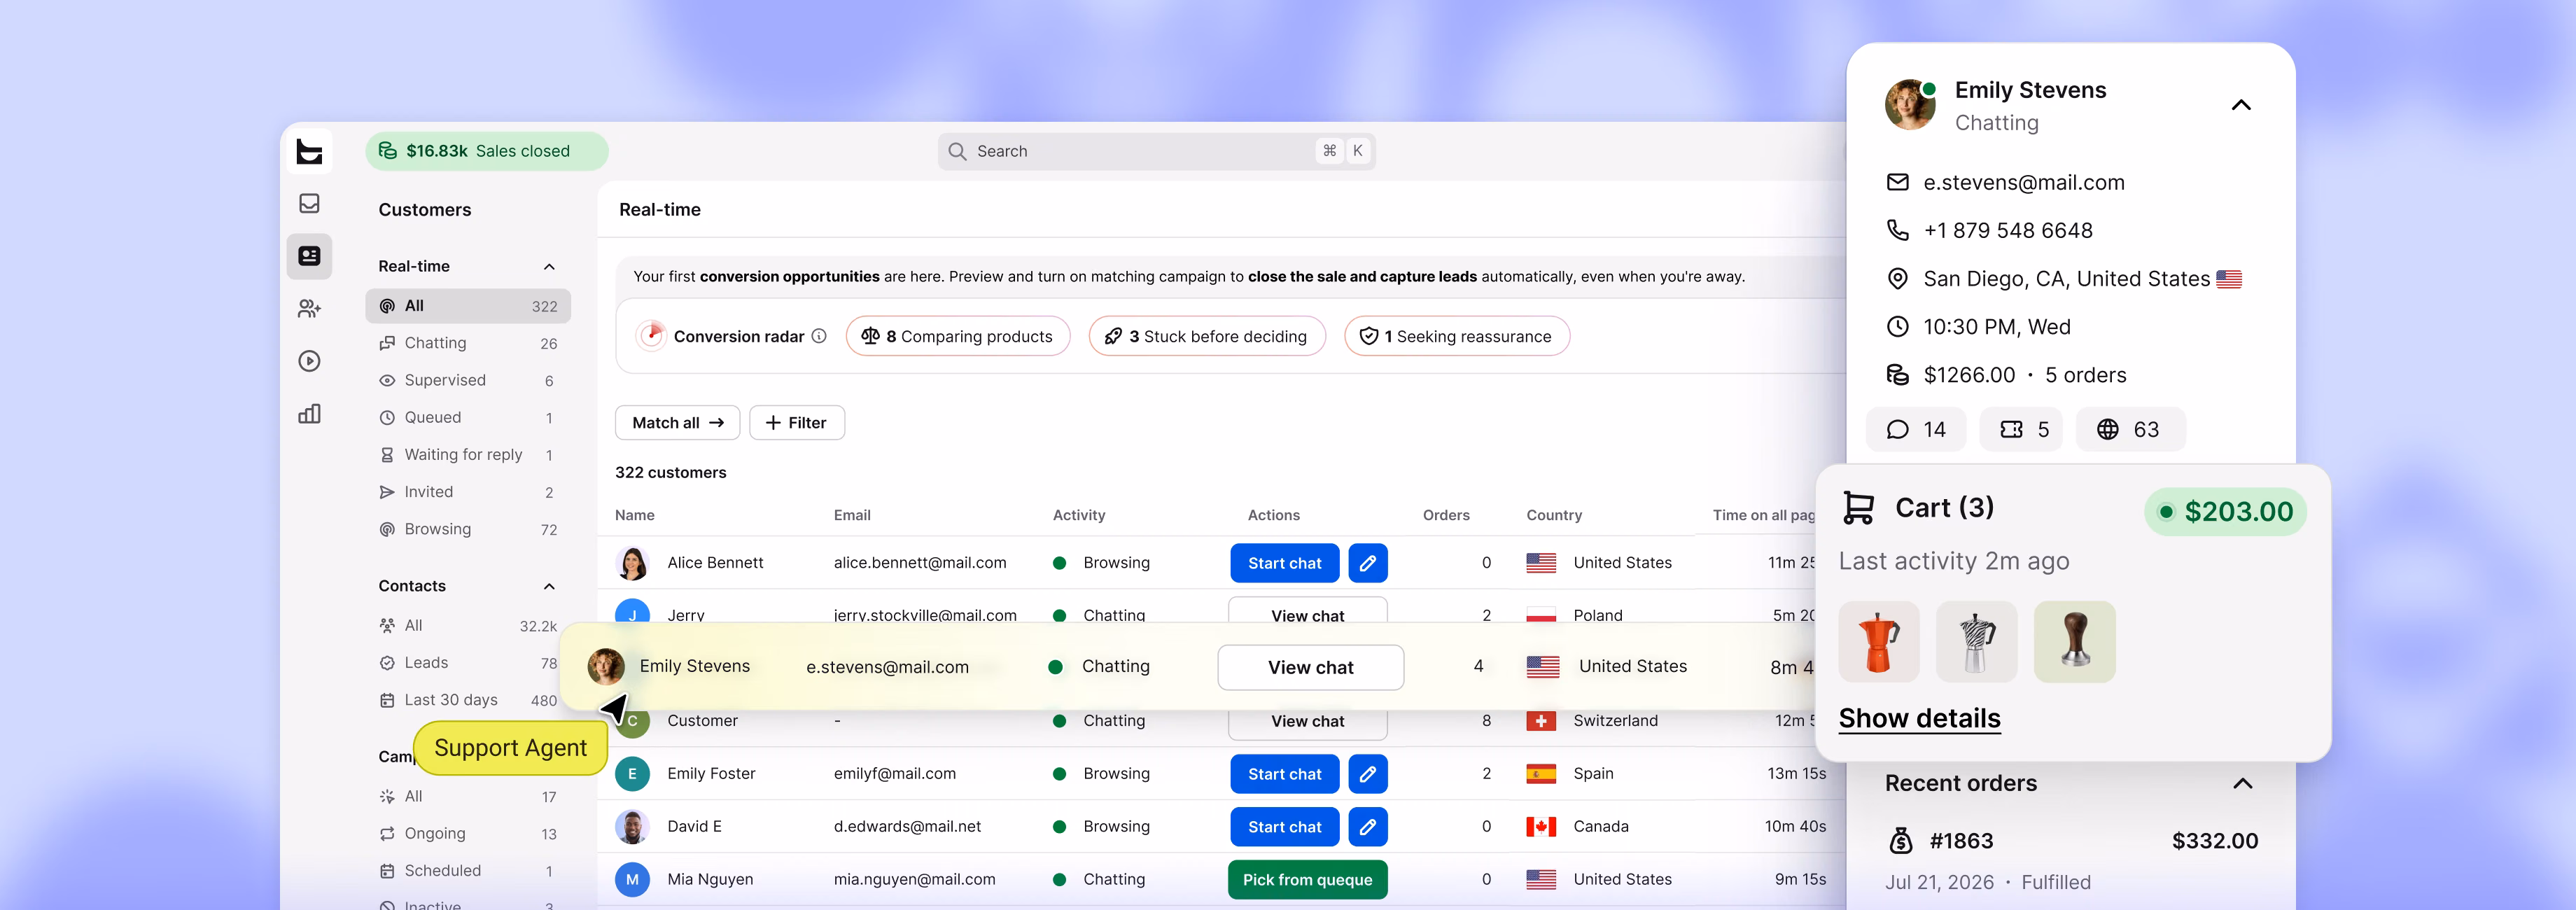Click View chat for Emily Stevens
The image size is (2576, 910).
point(1310,667)
